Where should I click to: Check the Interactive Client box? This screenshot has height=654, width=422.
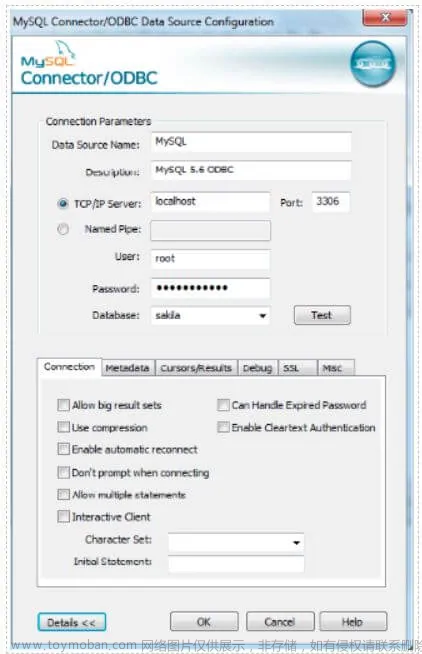(63, 516)
